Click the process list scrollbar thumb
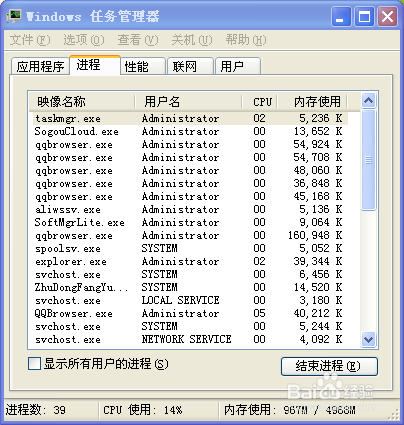The width and height of the screenshot is (404, 425). click(x=369, y=160)
